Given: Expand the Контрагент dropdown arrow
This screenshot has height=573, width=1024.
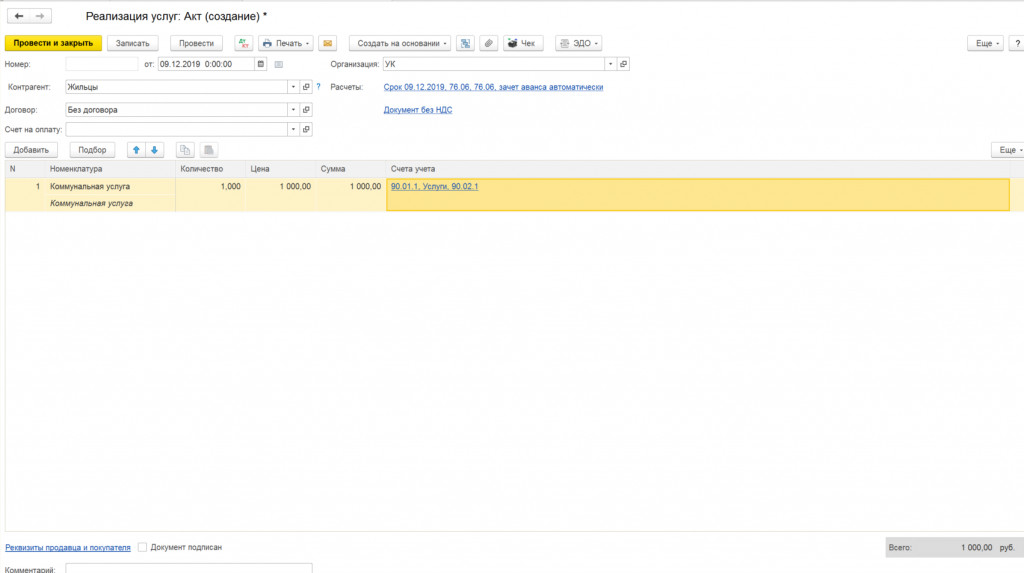Looking at the screenshot, I should [x=293, y=87].
